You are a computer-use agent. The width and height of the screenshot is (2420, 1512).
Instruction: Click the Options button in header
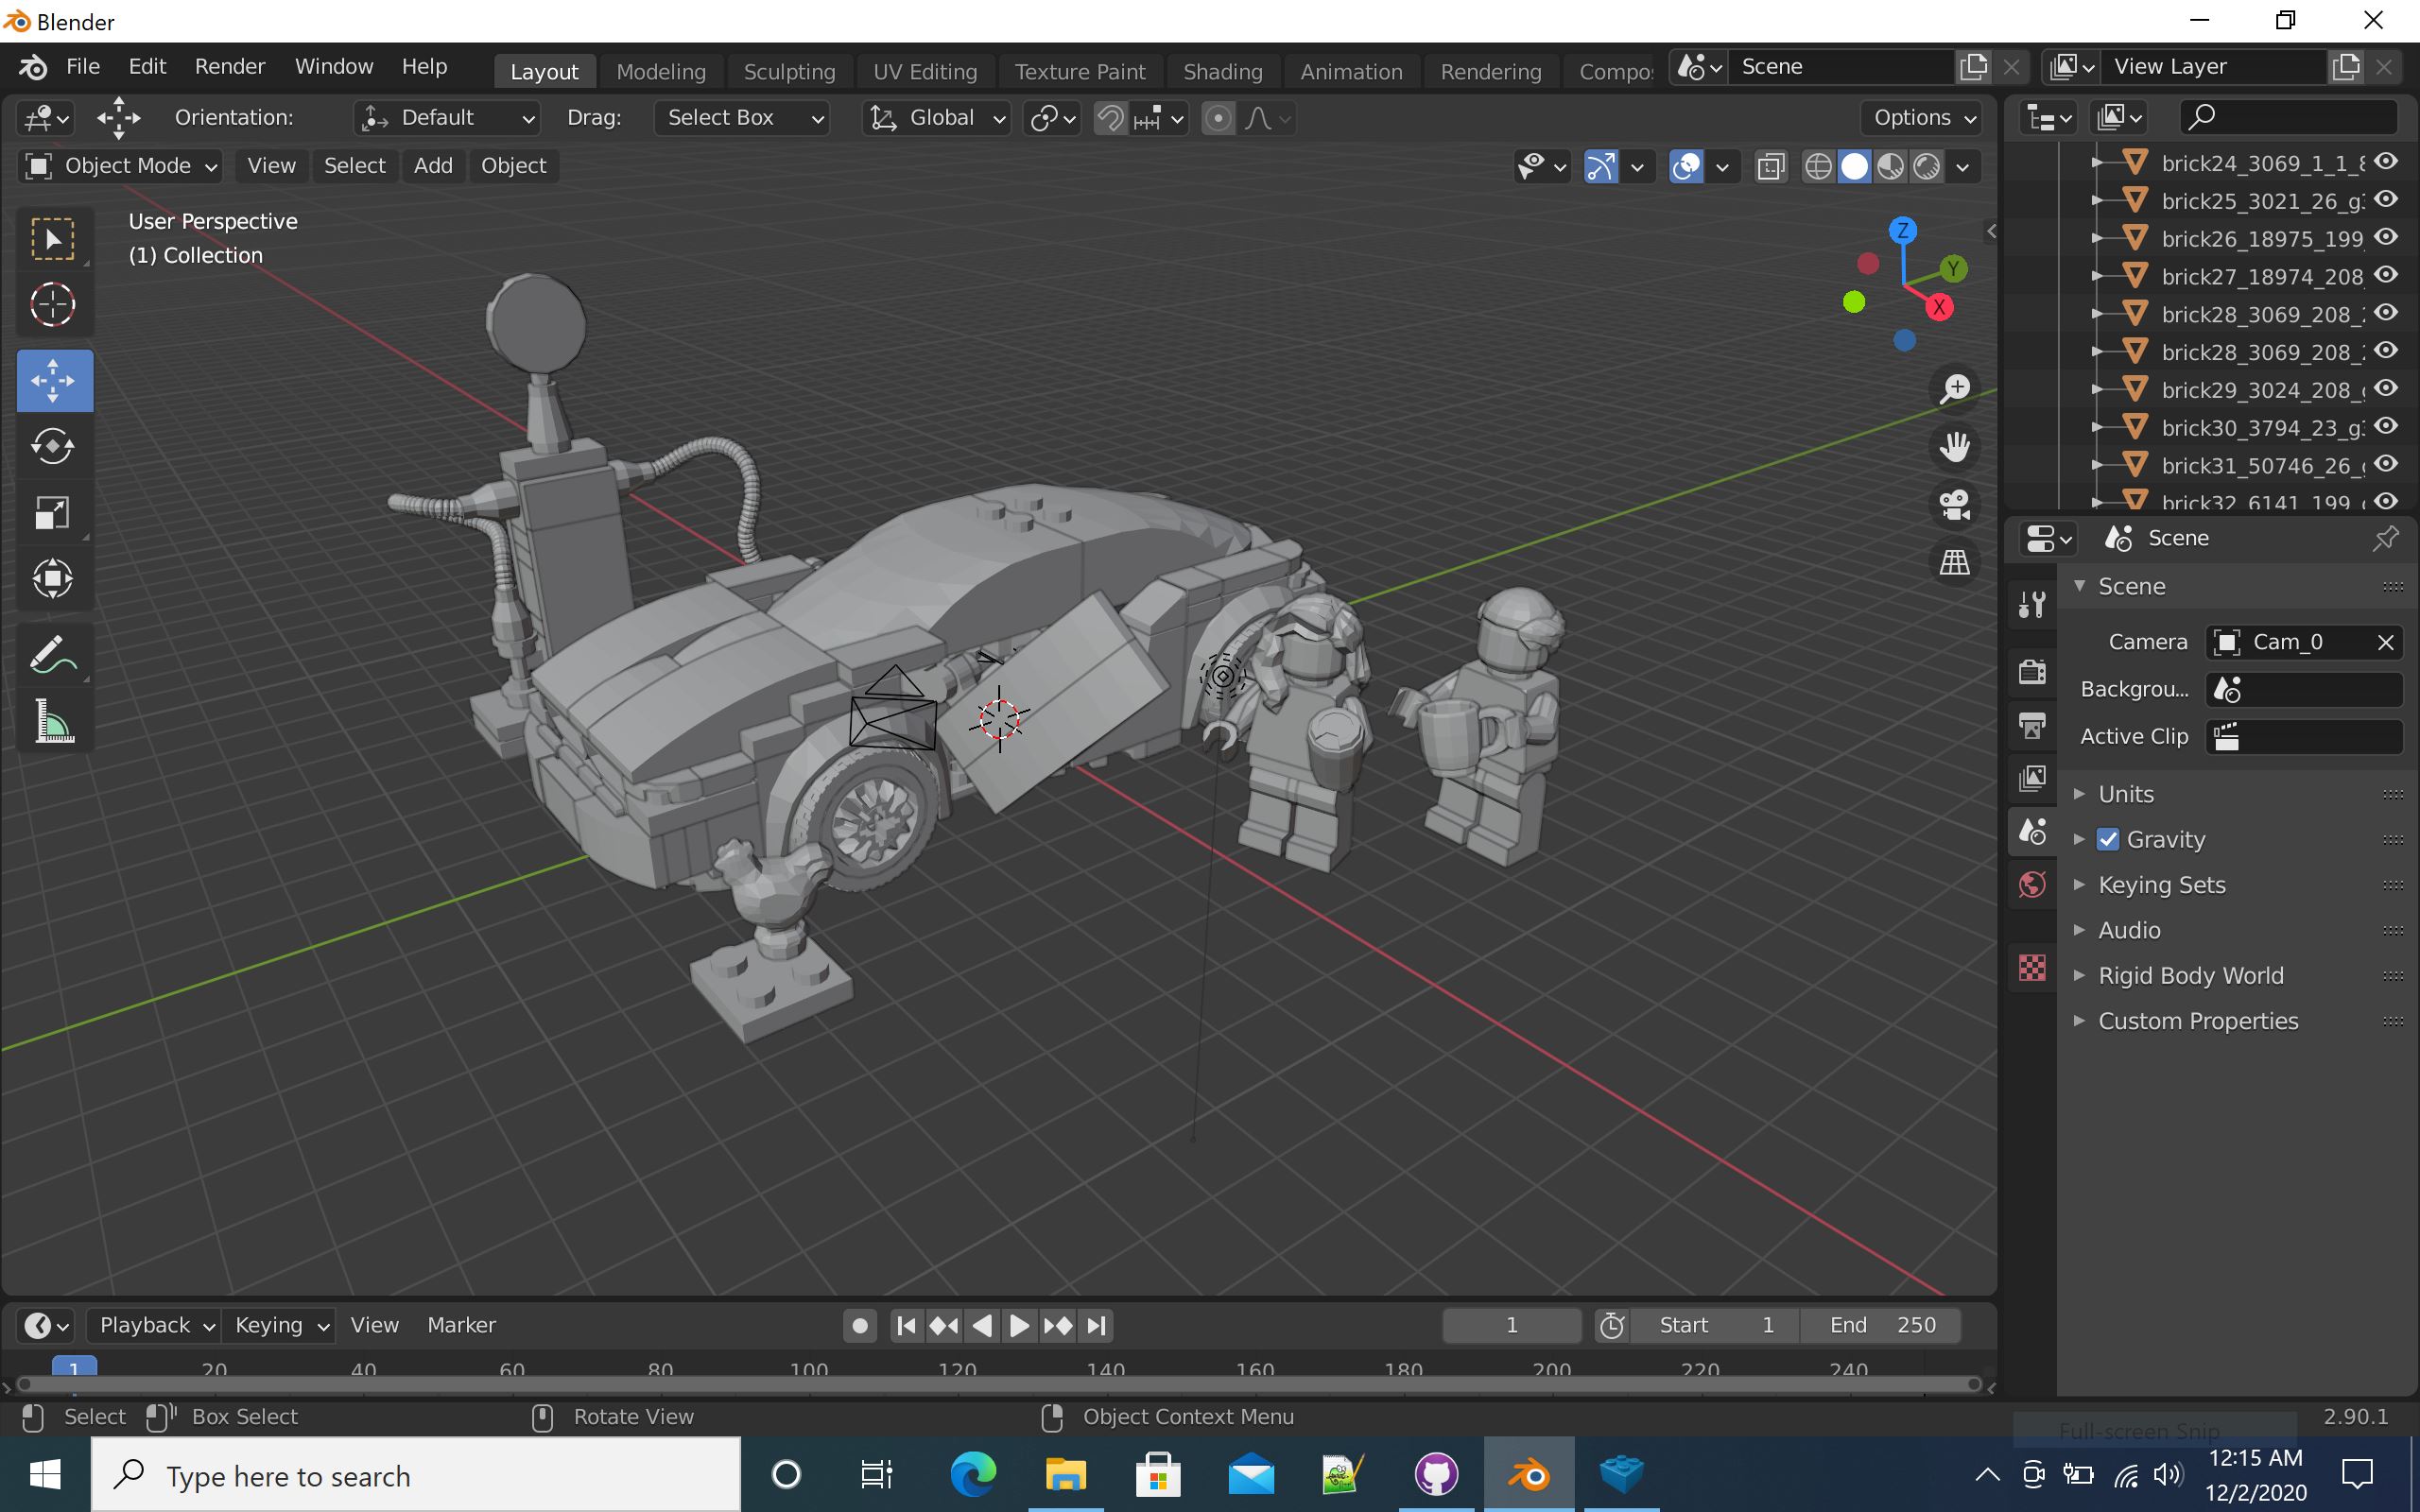point(1922,118)
